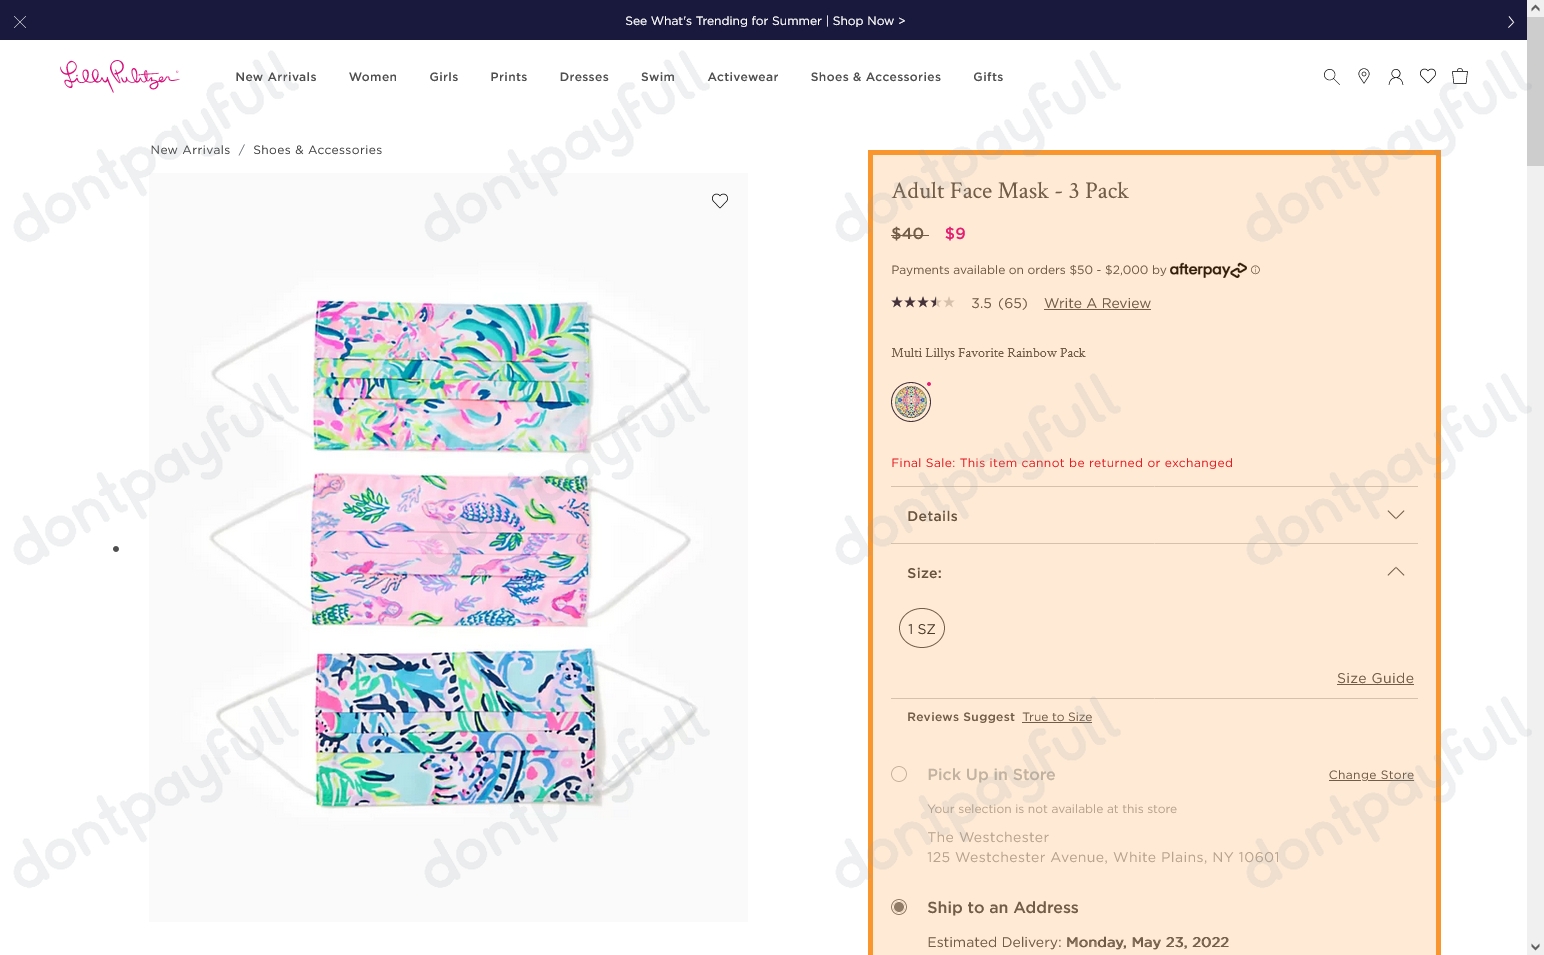Click the Write A Review link

point(1096,303)
